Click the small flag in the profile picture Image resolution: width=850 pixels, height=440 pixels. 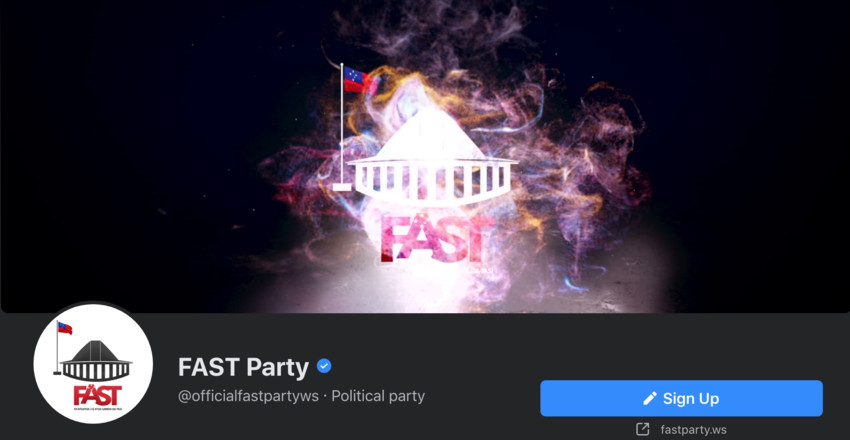coord(65,328)
